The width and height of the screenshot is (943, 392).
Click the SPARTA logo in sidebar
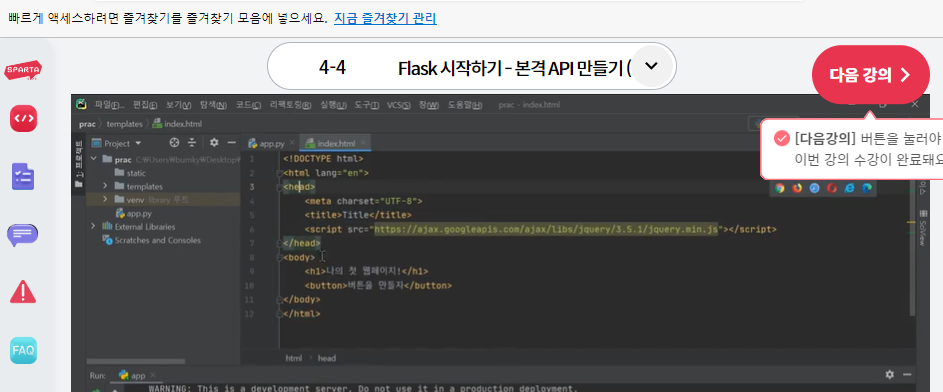pyautogui.click(x=23, y=71)
